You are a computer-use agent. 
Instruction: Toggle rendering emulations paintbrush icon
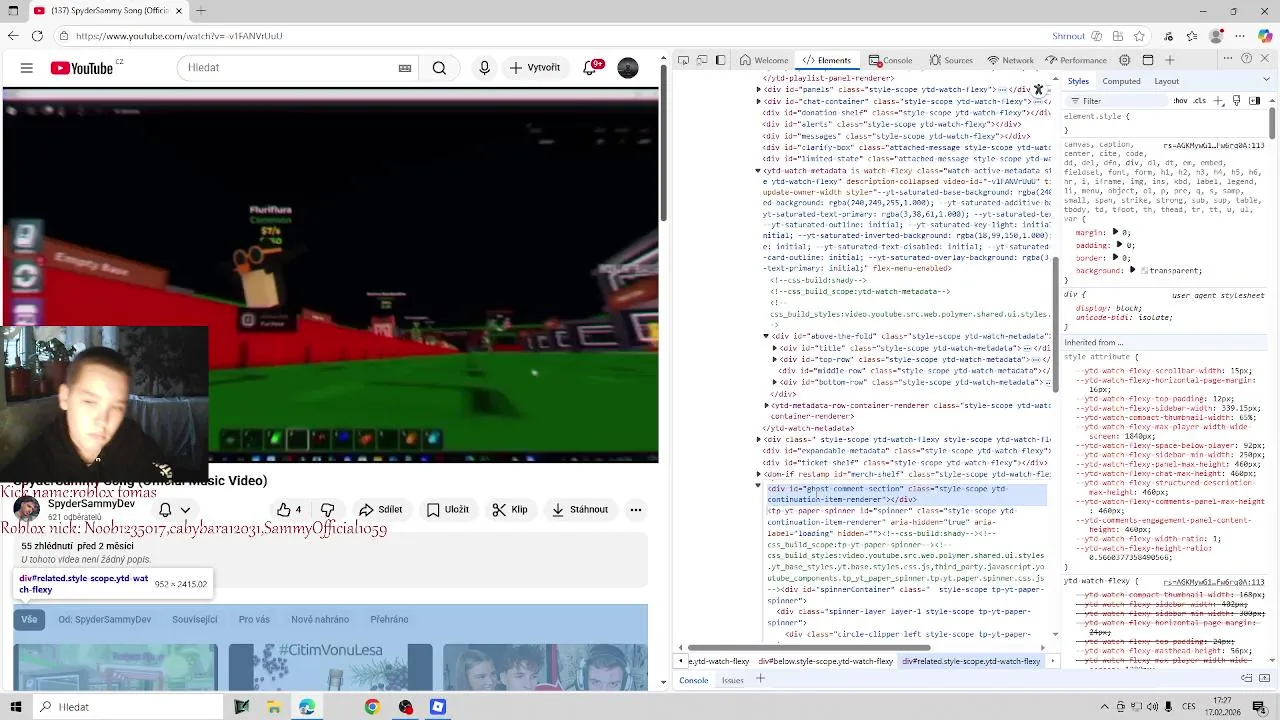[x=1237, y=101]
